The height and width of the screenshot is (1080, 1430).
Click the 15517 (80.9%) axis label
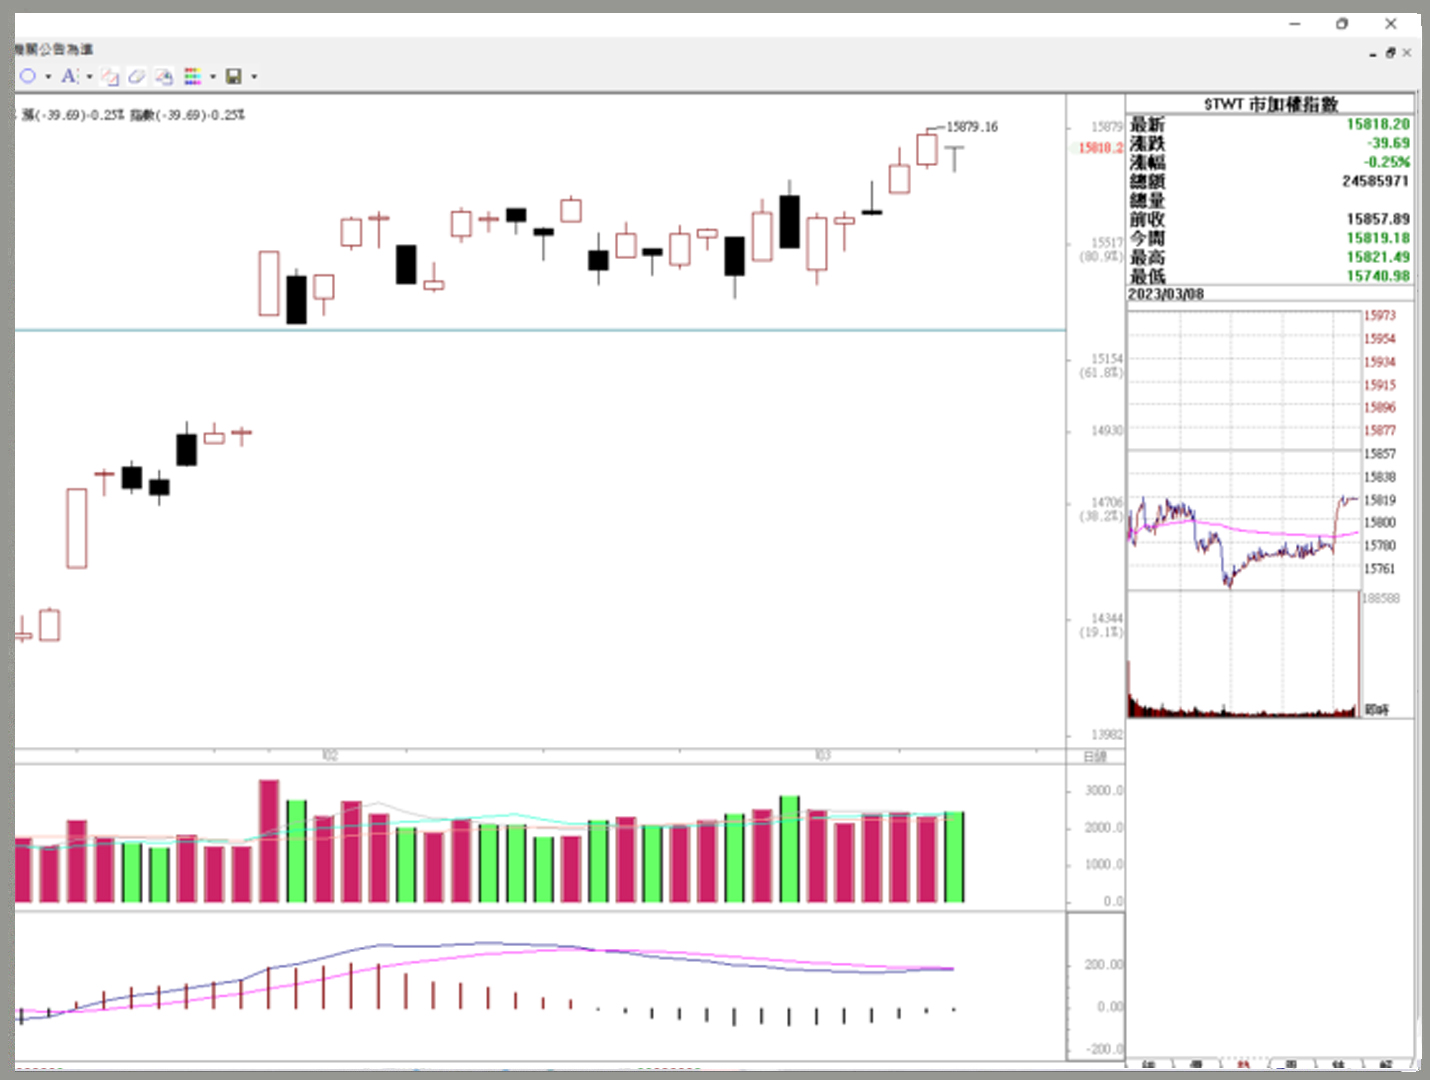(1101, 249)
